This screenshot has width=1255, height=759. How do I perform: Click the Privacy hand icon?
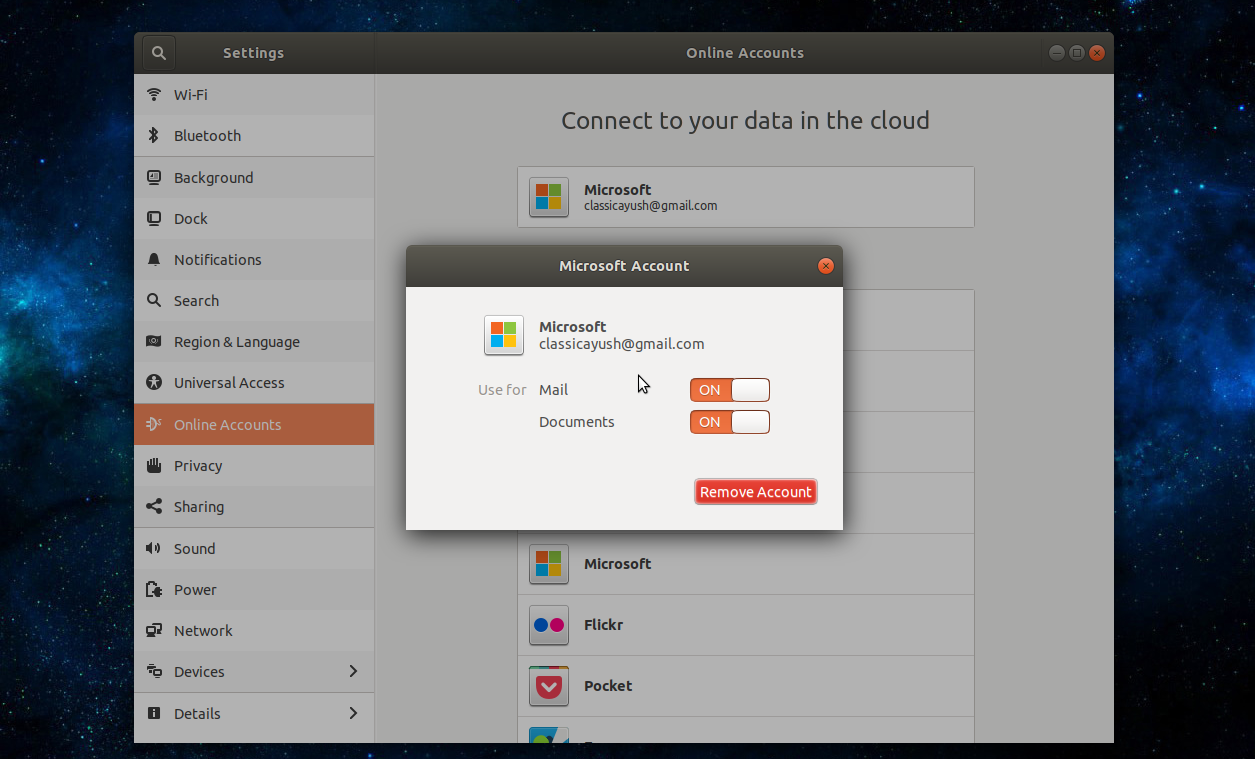(x=154, y=465)
